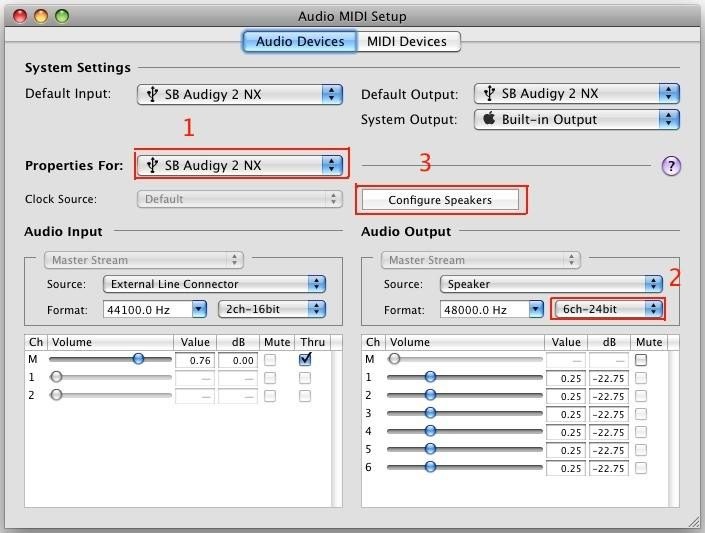This screenshot has width=705, height=533.
Task: Mute output channel 1
Action: (641, 378)
